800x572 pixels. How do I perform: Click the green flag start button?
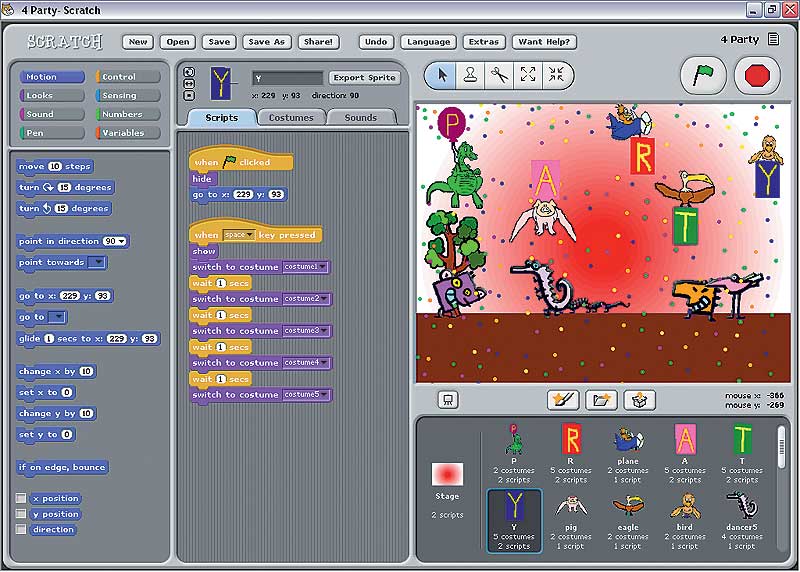coord(704,76)
